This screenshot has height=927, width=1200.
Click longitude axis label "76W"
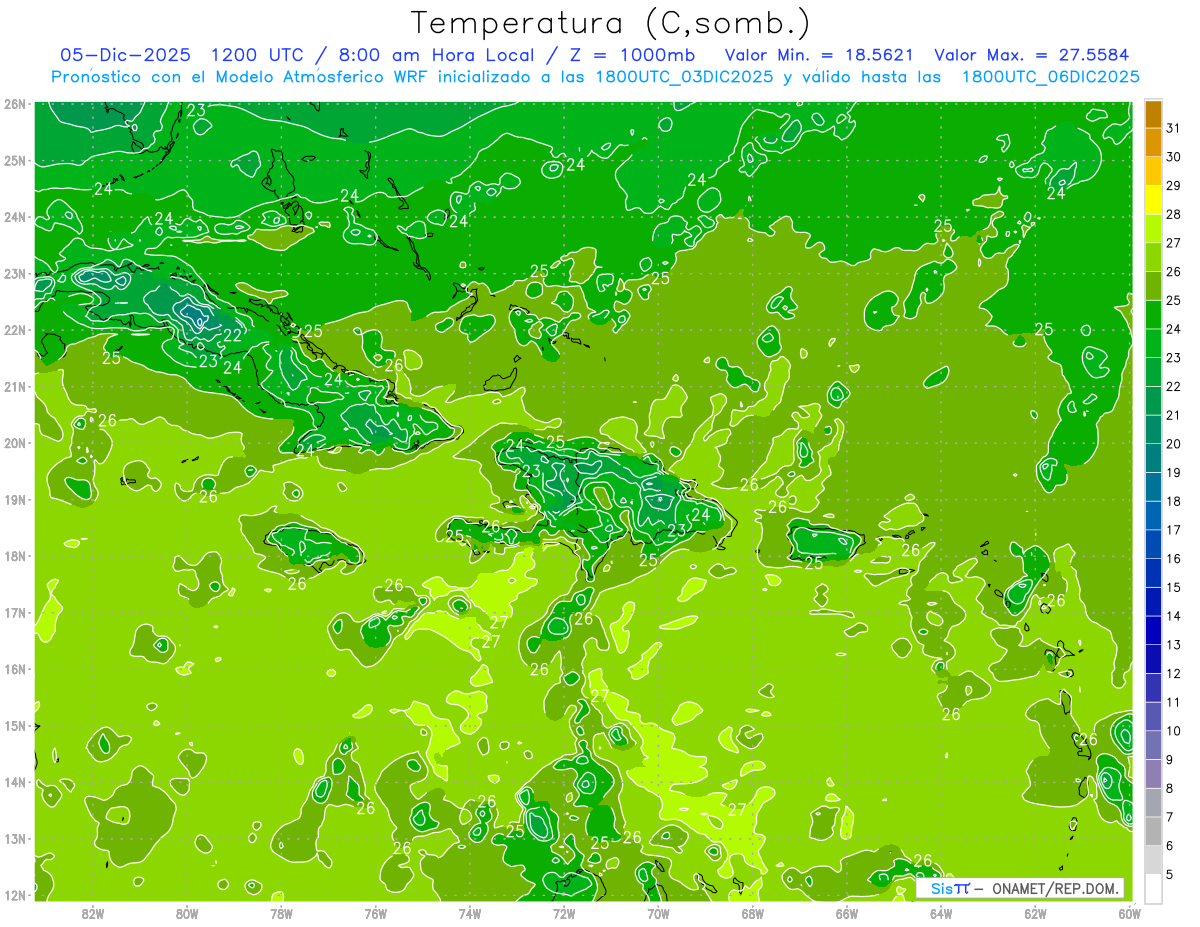tap(376, 913)
